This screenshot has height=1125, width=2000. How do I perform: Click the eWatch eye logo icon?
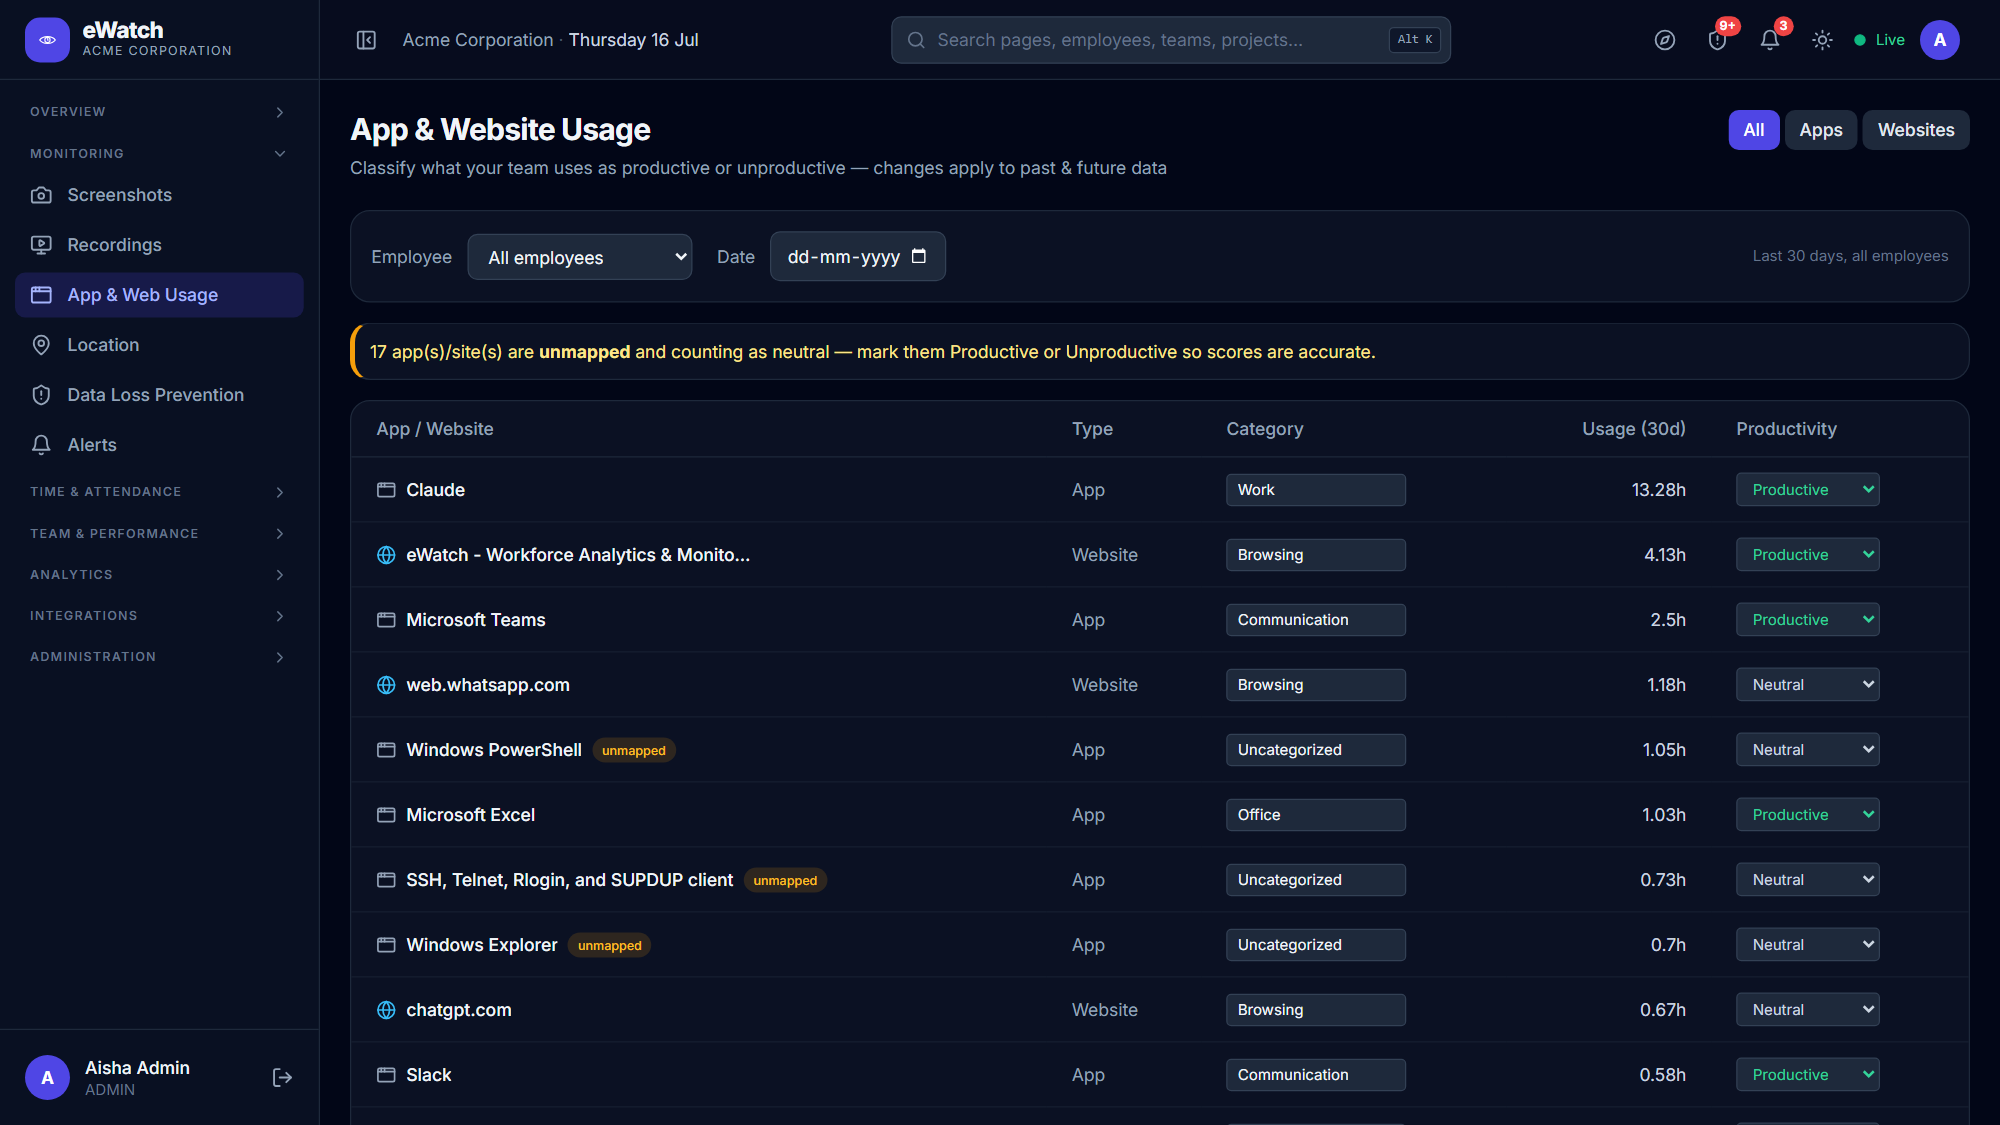click(47, 40)
